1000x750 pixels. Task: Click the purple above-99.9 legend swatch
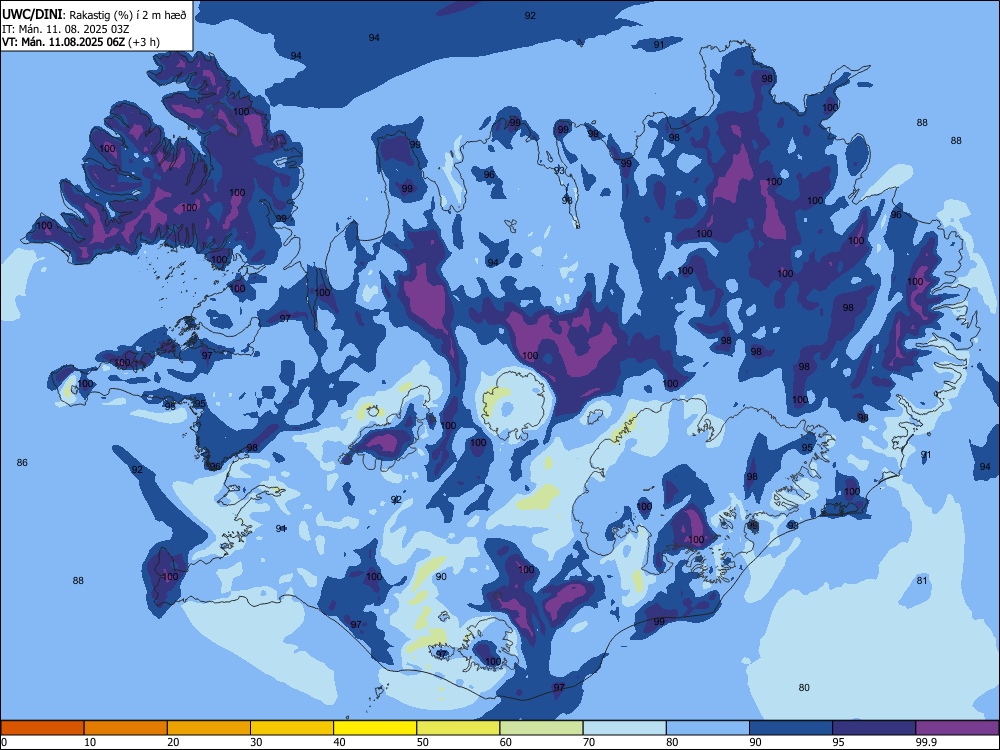click(957, 728)
